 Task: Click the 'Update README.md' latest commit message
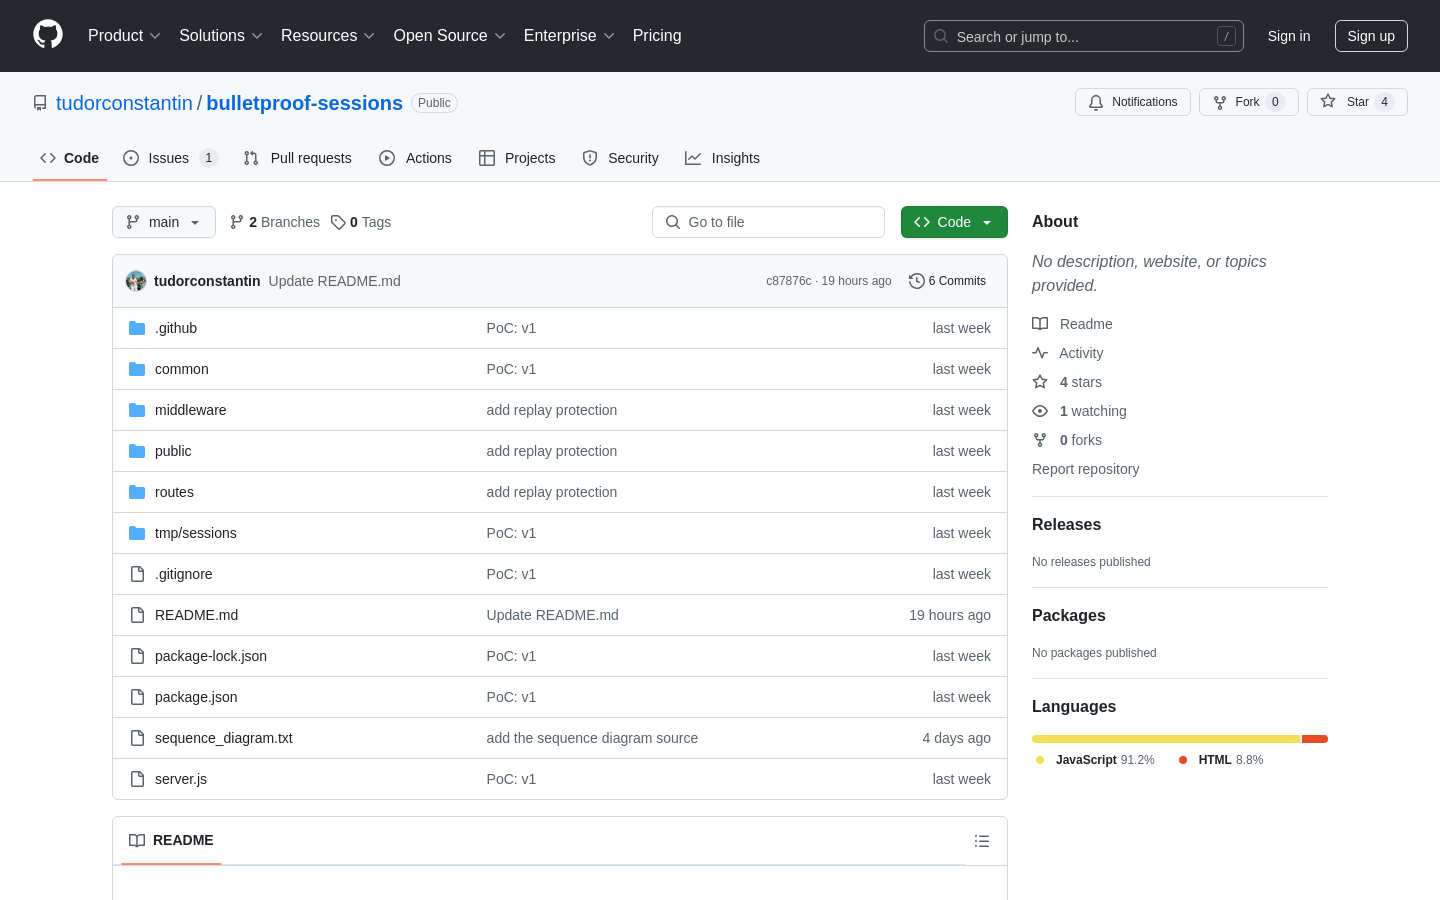334,281
